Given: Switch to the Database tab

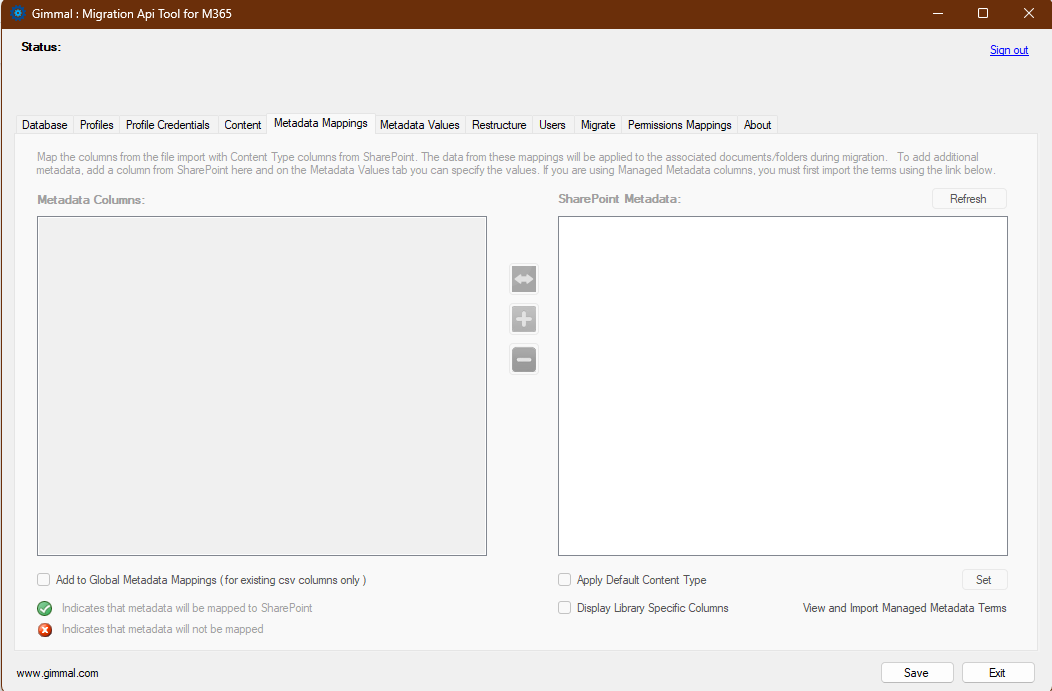Looking at the screenshot, I should click(44, 124).
